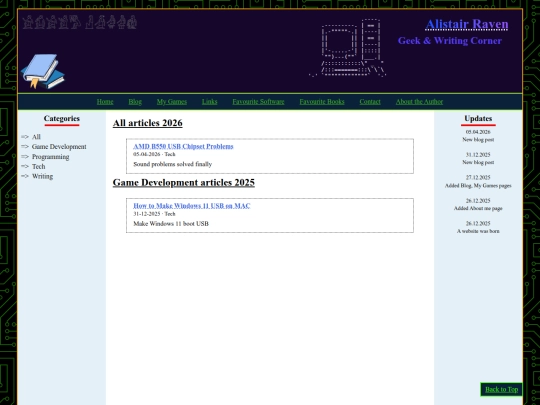Open the Blog page
Viewport: 540px width, 405px height.
pos(135,102)
